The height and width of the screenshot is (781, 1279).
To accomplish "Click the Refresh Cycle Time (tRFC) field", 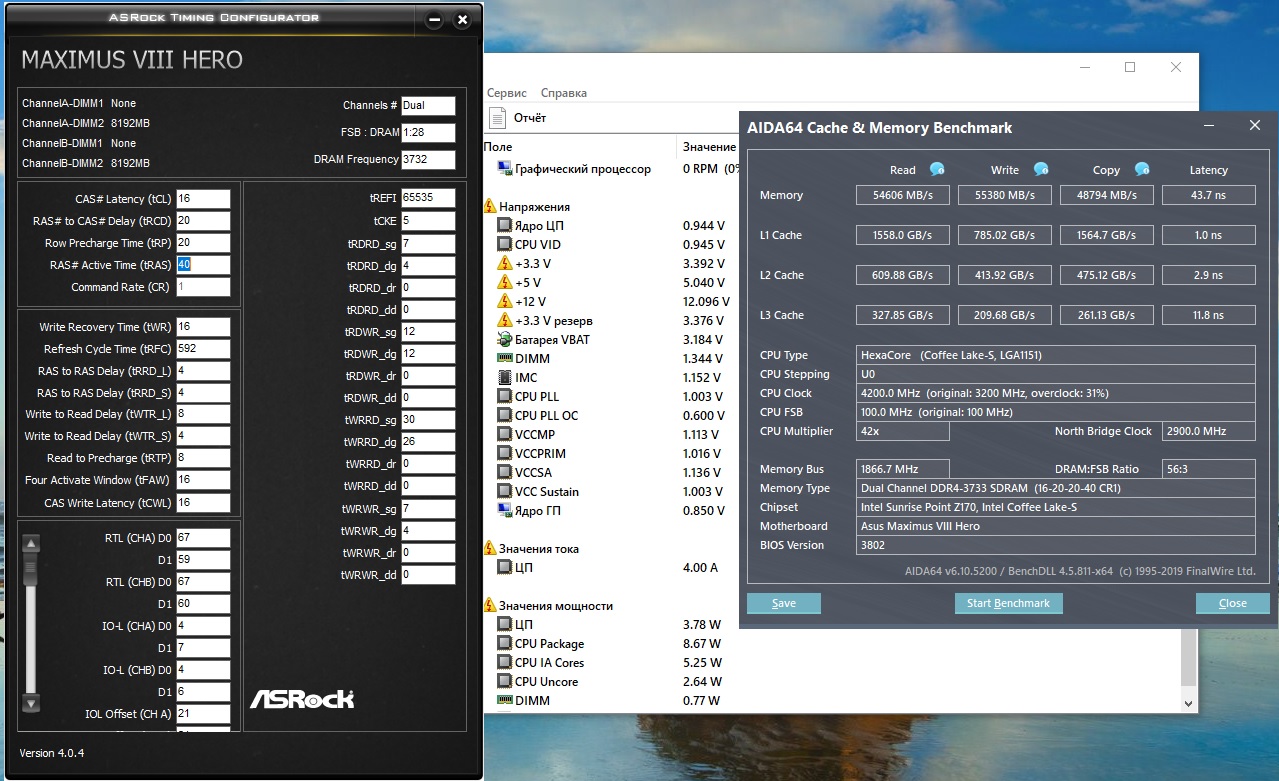I will [203, 349].
